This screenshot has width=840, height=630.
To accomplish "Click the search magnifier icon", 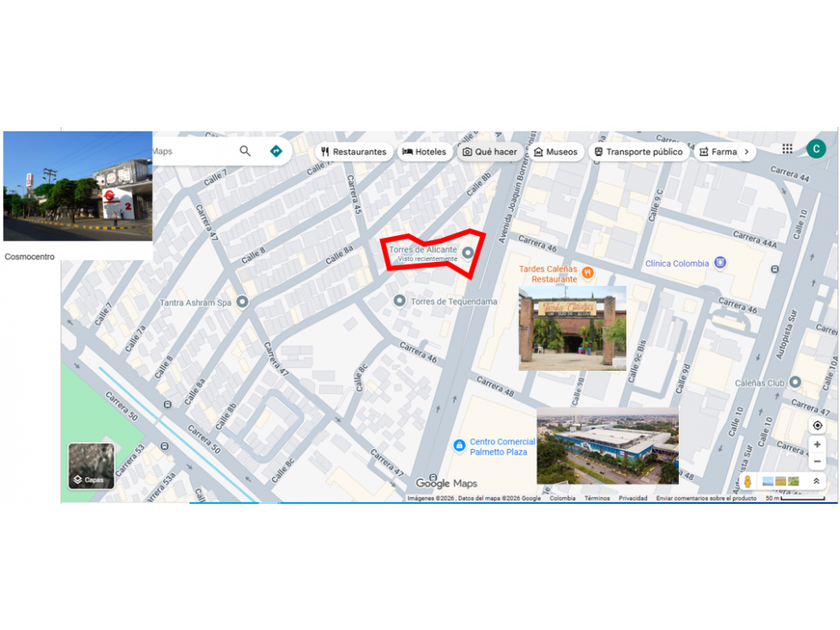I will click(x=245, y=151).
